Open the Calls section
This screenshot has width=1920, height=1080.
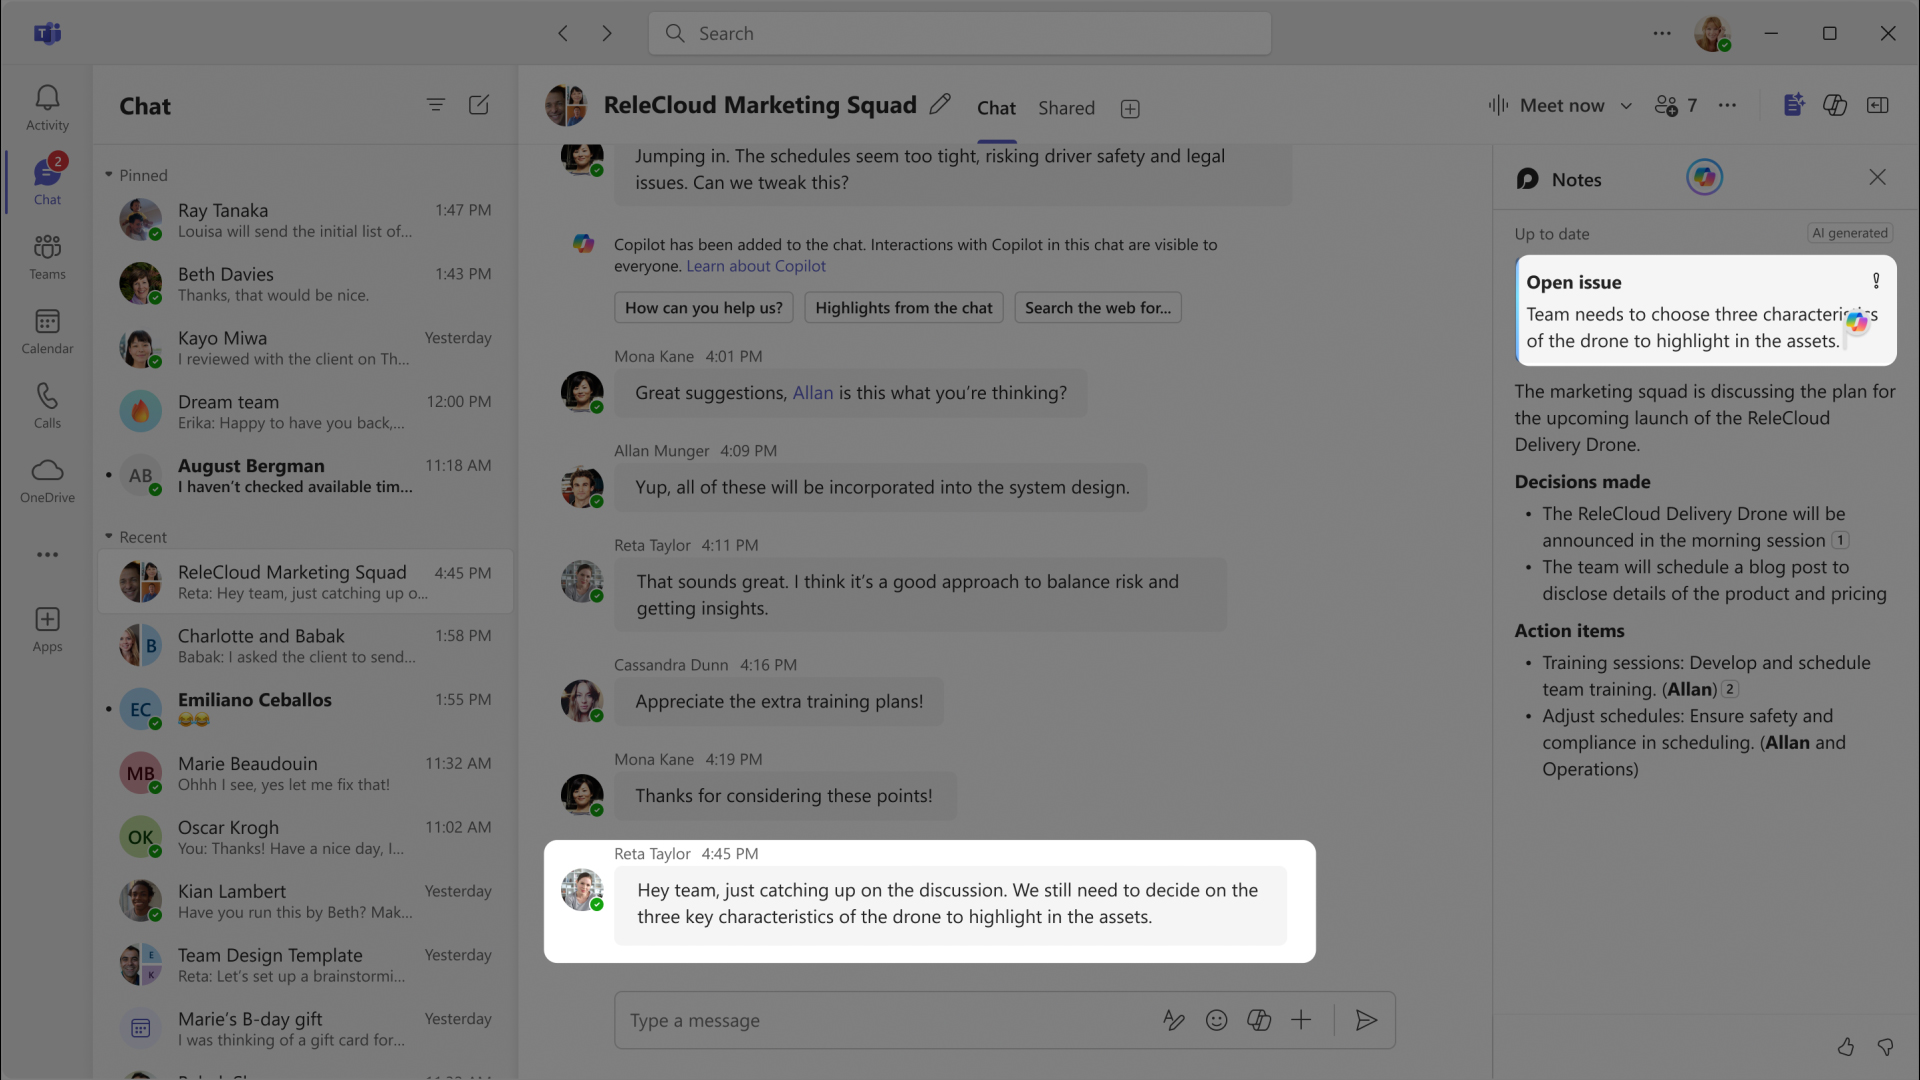pos(47,406)
